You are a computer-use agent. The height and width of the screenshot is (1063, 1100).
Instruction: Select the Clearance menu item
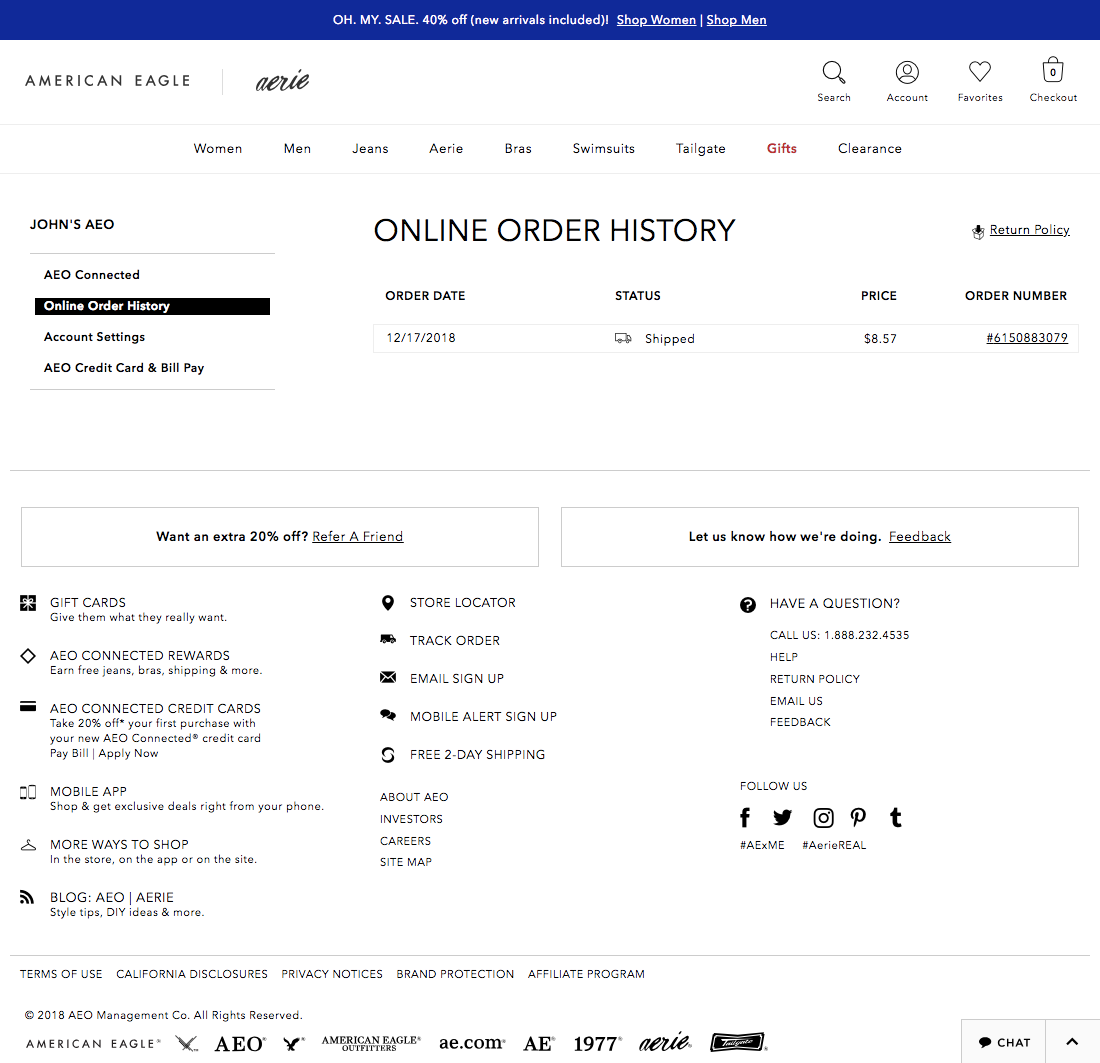click(869, 148)
